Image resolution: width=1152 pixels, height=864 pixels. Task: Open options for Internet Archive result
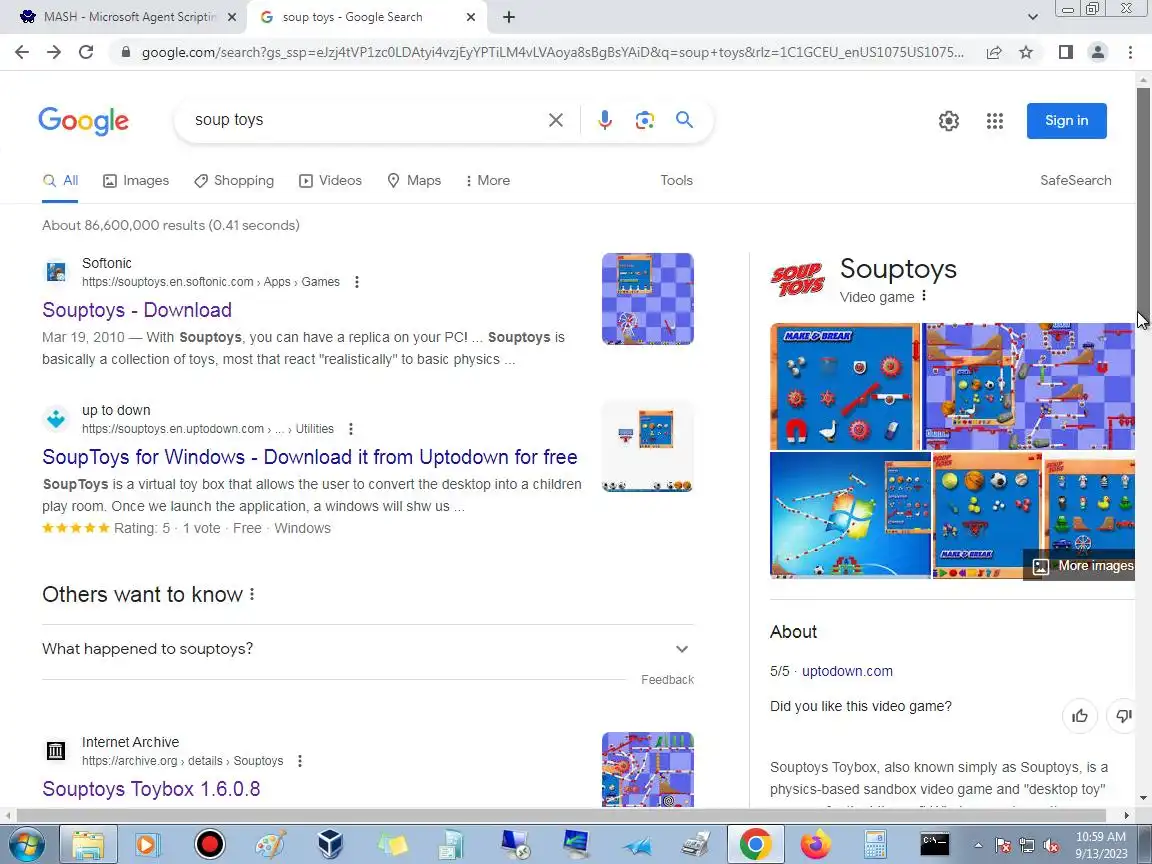[300, 761]
